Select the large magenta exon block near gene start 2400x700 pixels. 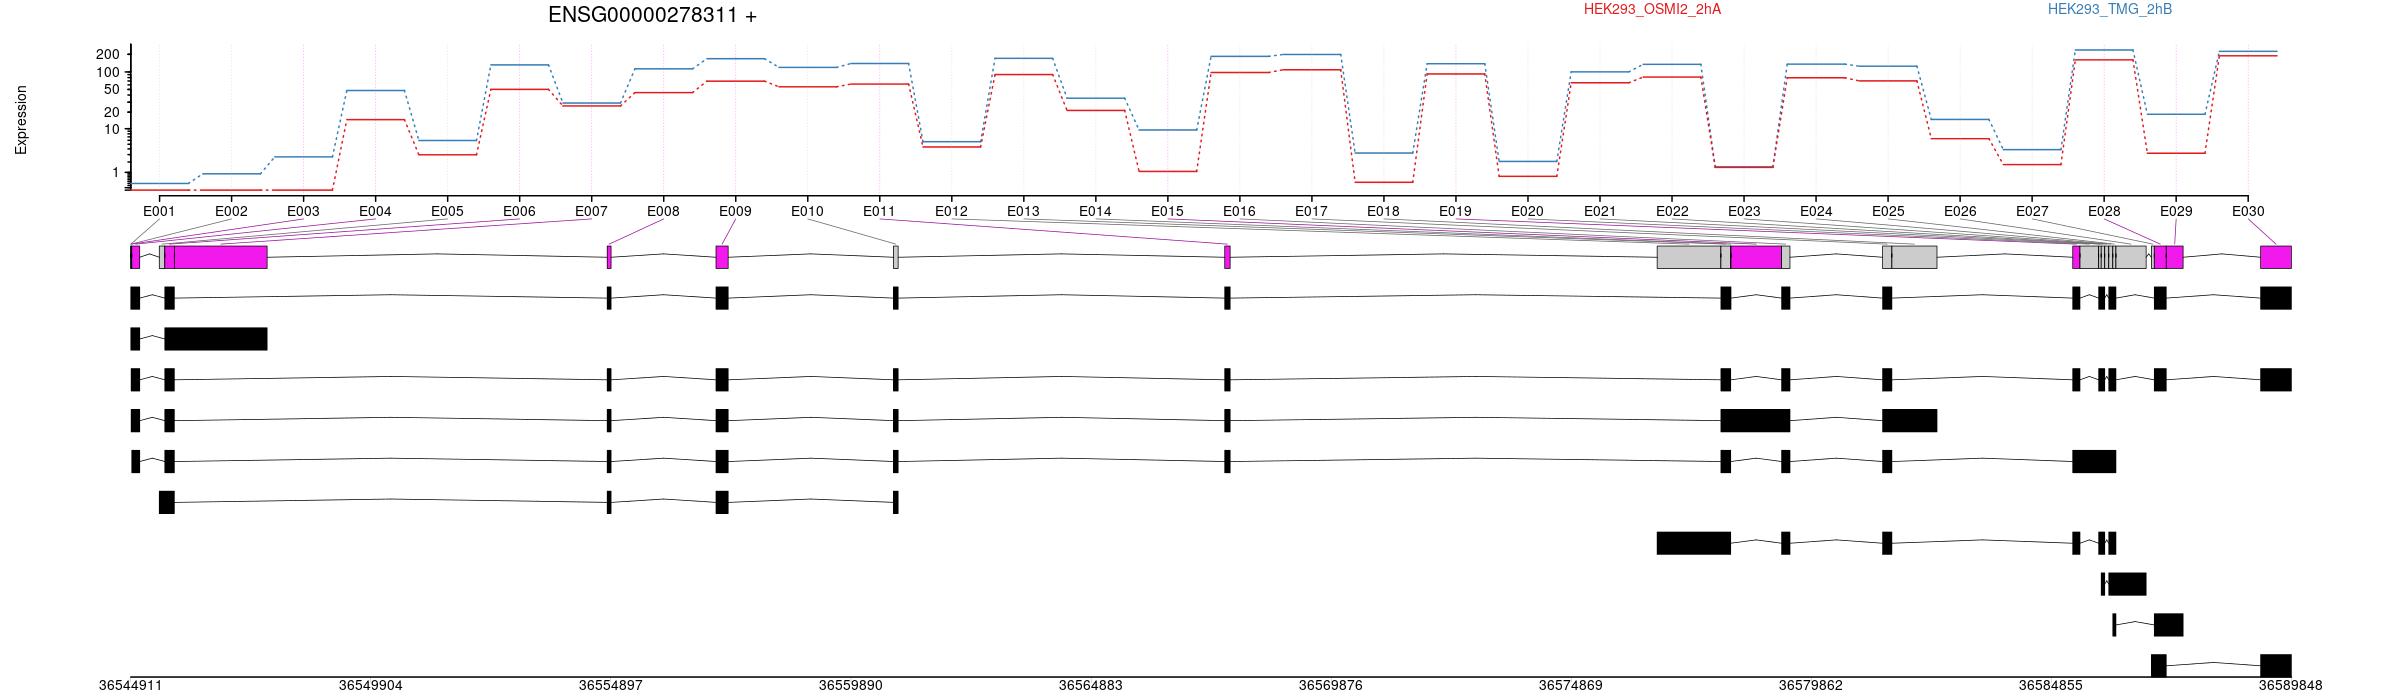pyautogui.click(x=221, y=257)
